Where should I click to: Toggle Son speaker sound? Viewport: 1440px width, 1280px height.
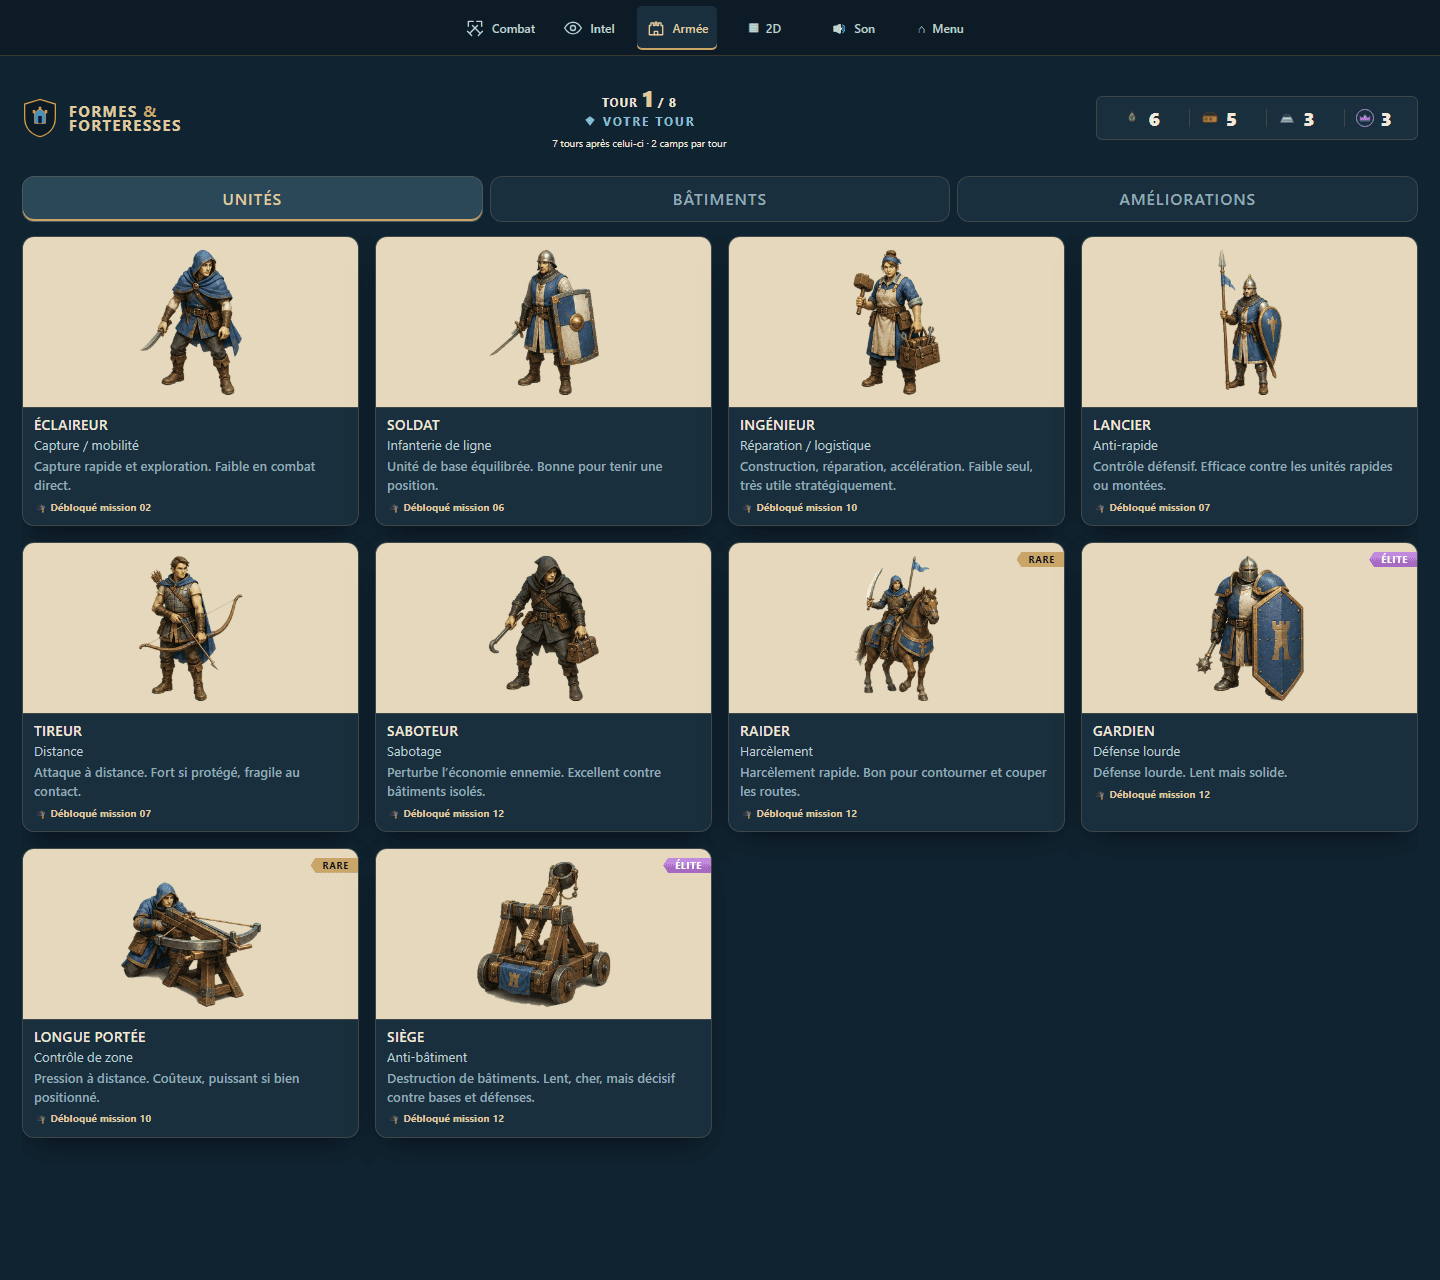[x=853, y=29]
